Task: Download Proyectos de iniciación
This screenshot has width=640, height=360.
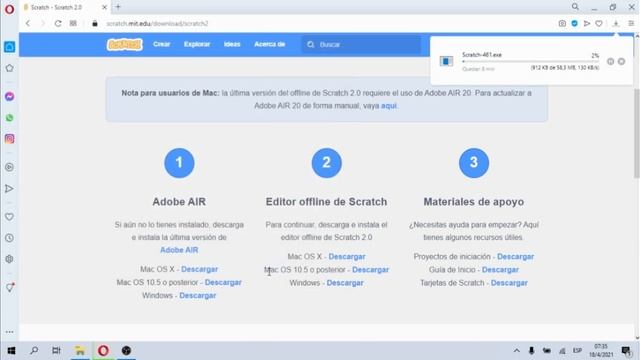Action: (x=515, y=257)
